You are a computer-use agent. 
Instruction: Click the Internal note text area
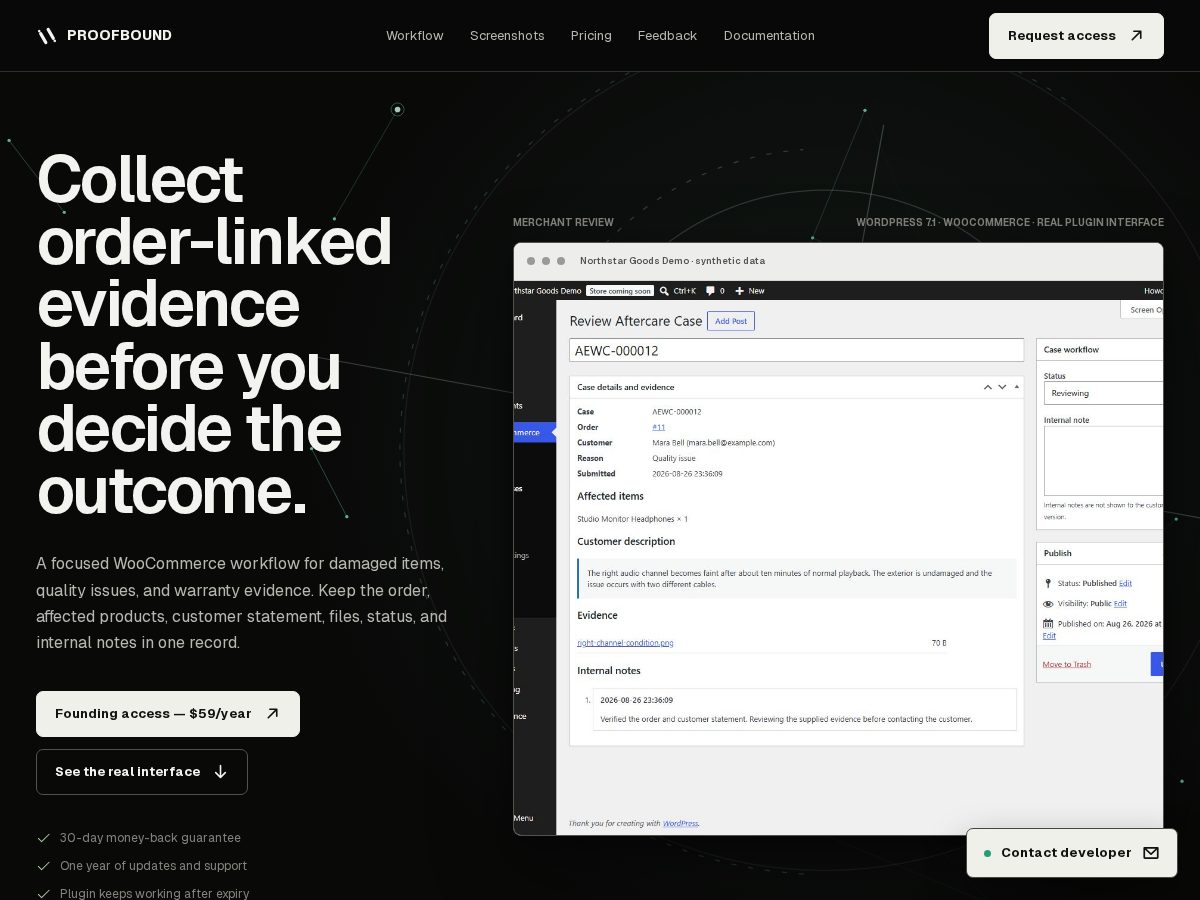click(x=1103, y=461)
